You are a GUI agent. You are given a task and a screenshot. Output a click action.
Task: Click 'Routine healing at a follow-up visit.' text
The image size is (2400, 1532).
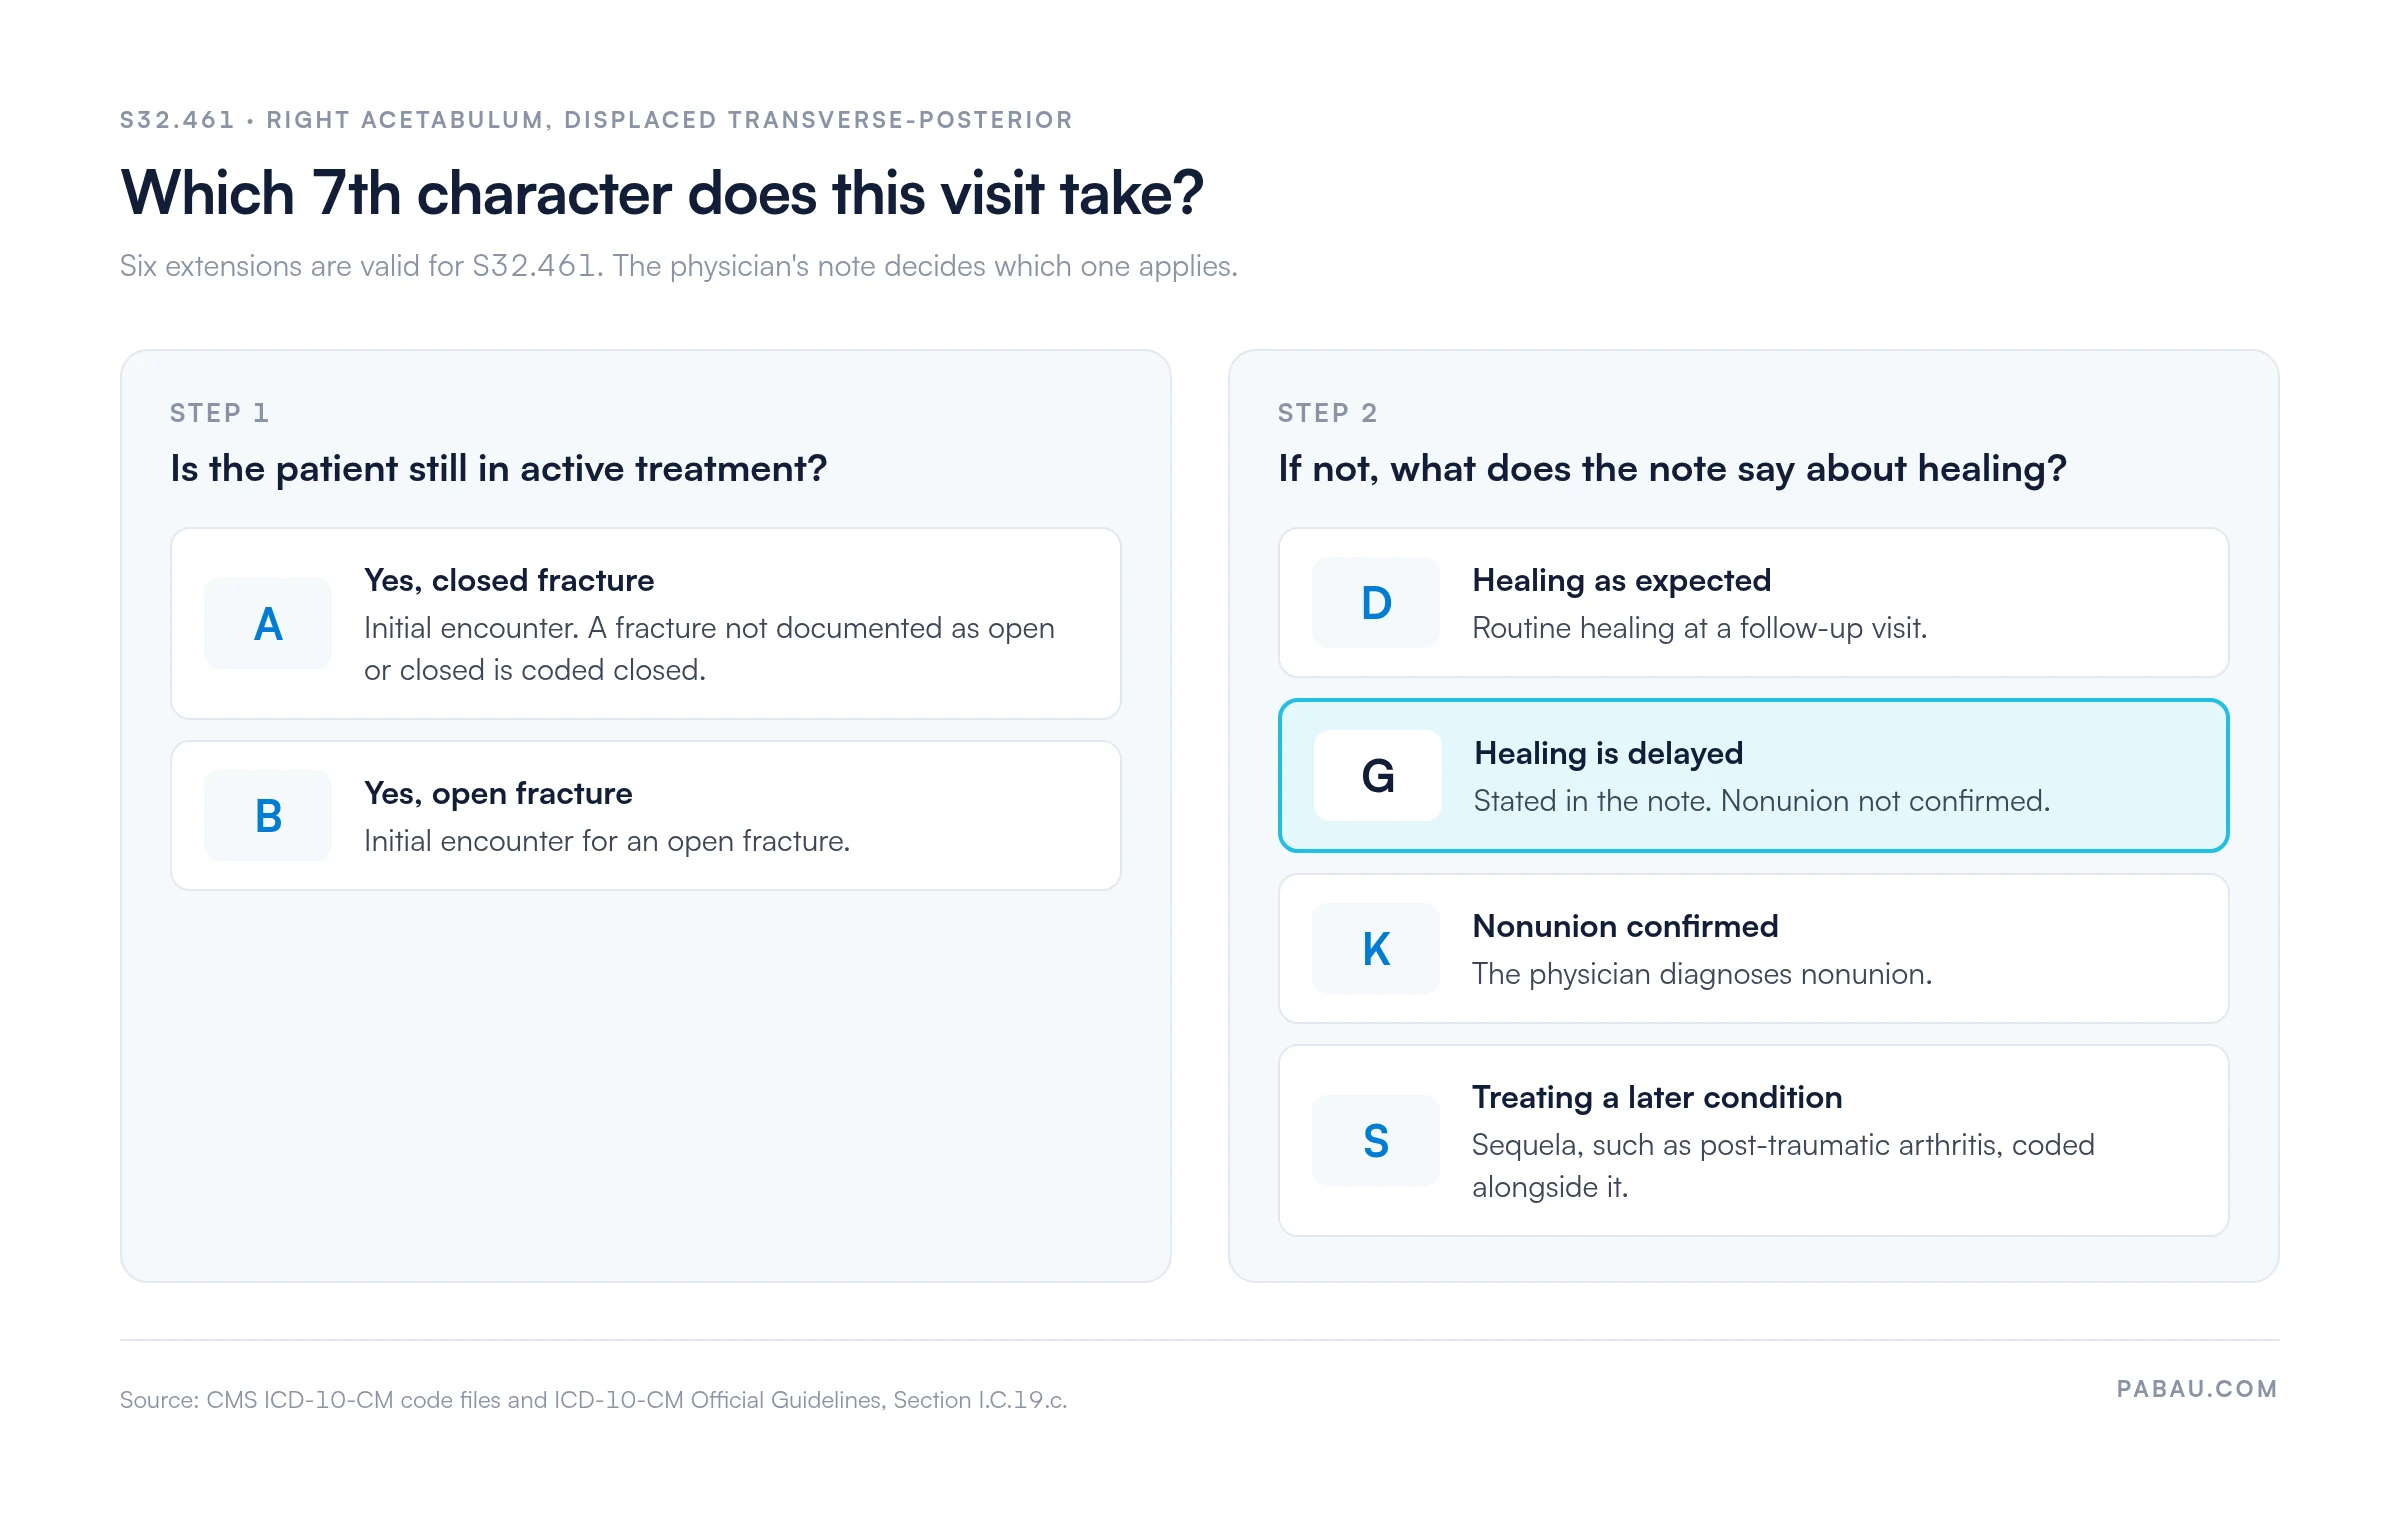coord(1700,628)
